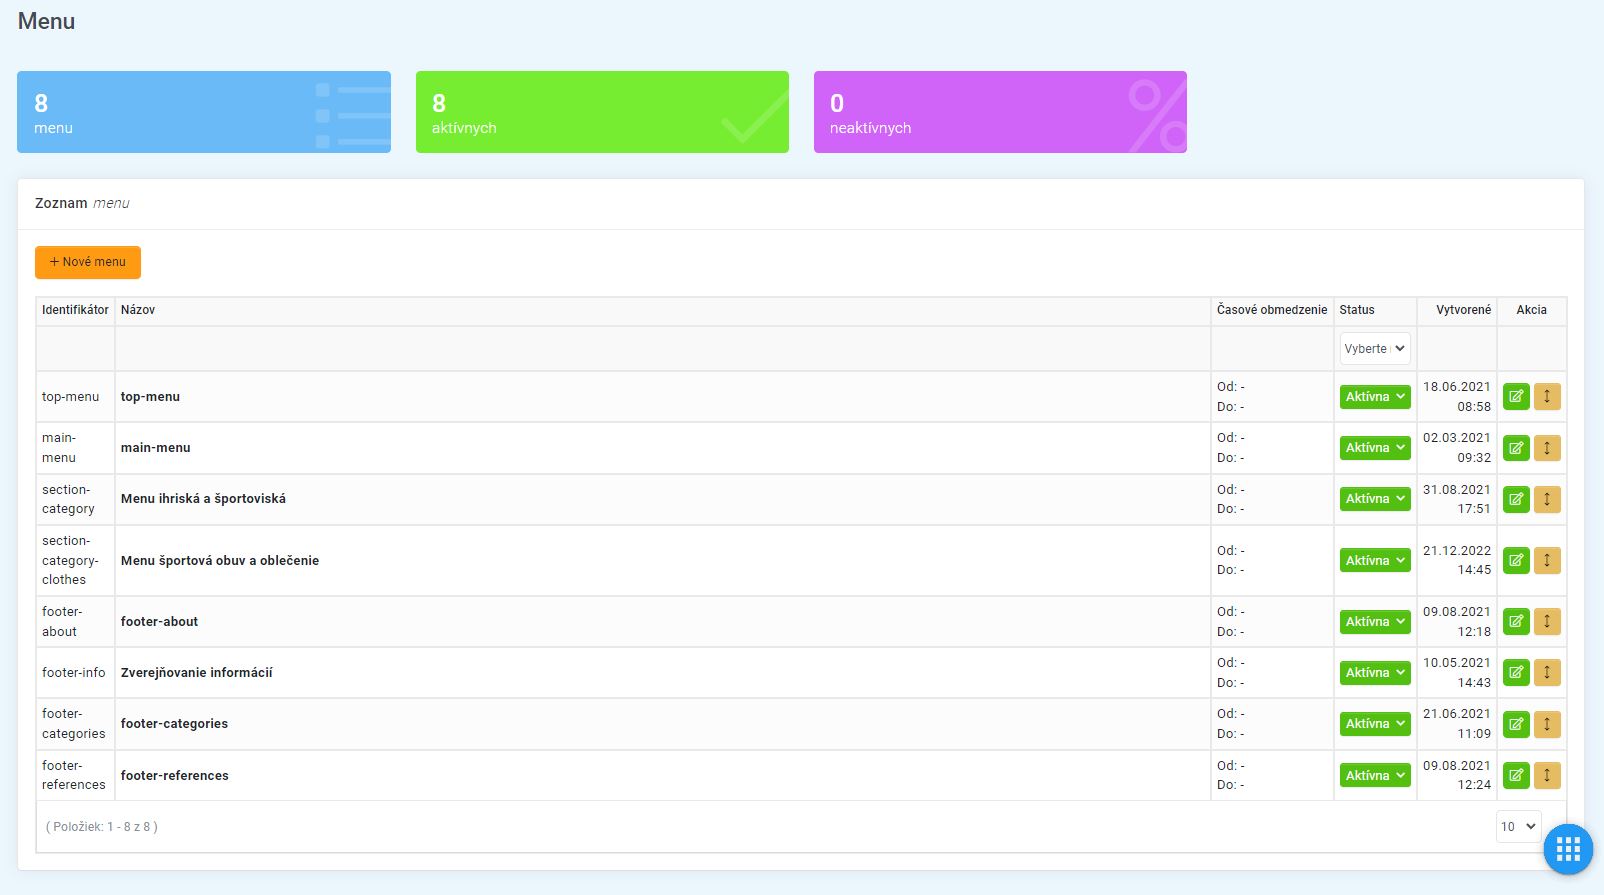The width and height of the screenshot is (1604, 895).
Task: Click the reorder icon for Zverejňovanie informácií
Action: click(x=1547, y=673)
